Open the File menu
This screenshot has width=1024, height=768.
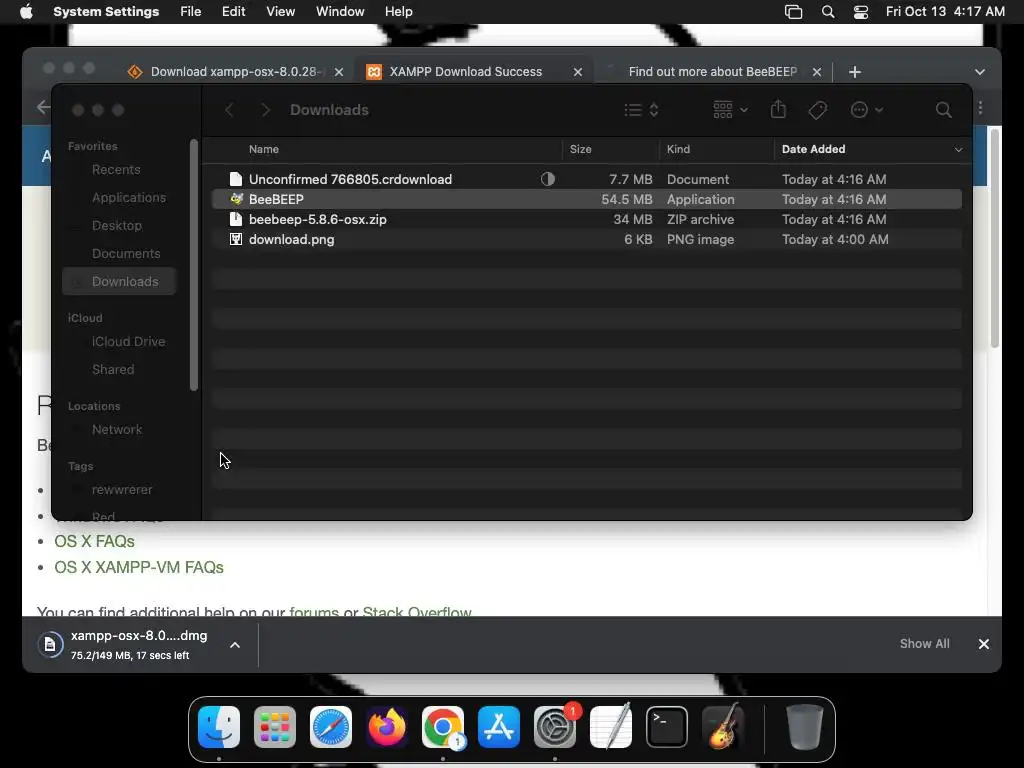click(x=191, y=12)
